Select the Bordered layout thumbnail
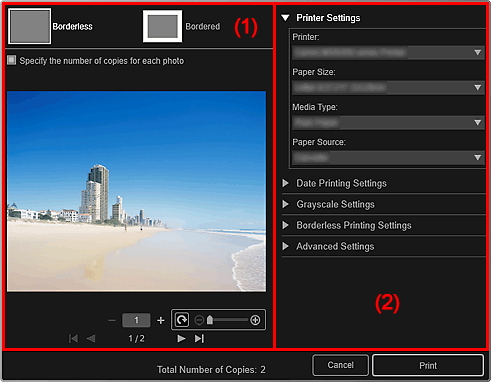Image resolution: width=491 pixels, height=382 pixels. point(162,26)
